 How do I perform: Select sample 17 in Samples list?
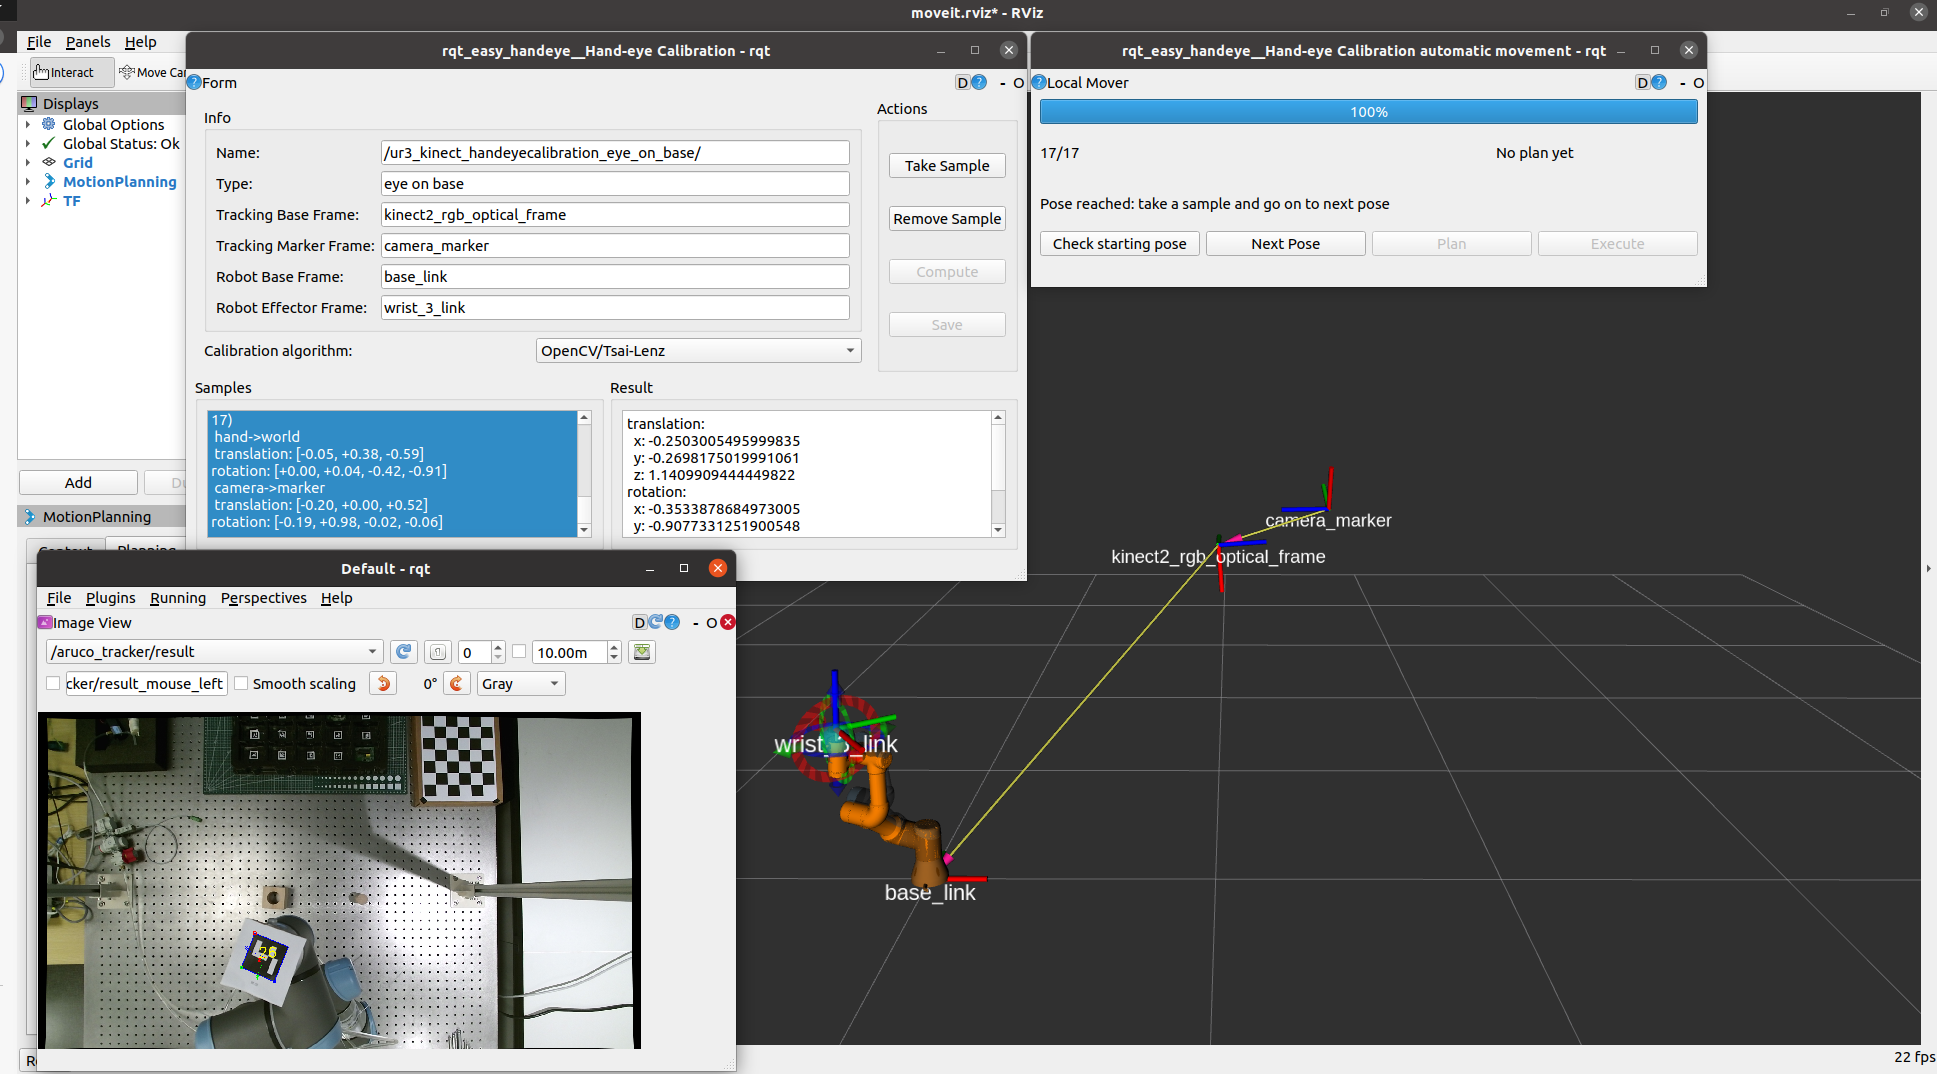(x=392, y=471)
